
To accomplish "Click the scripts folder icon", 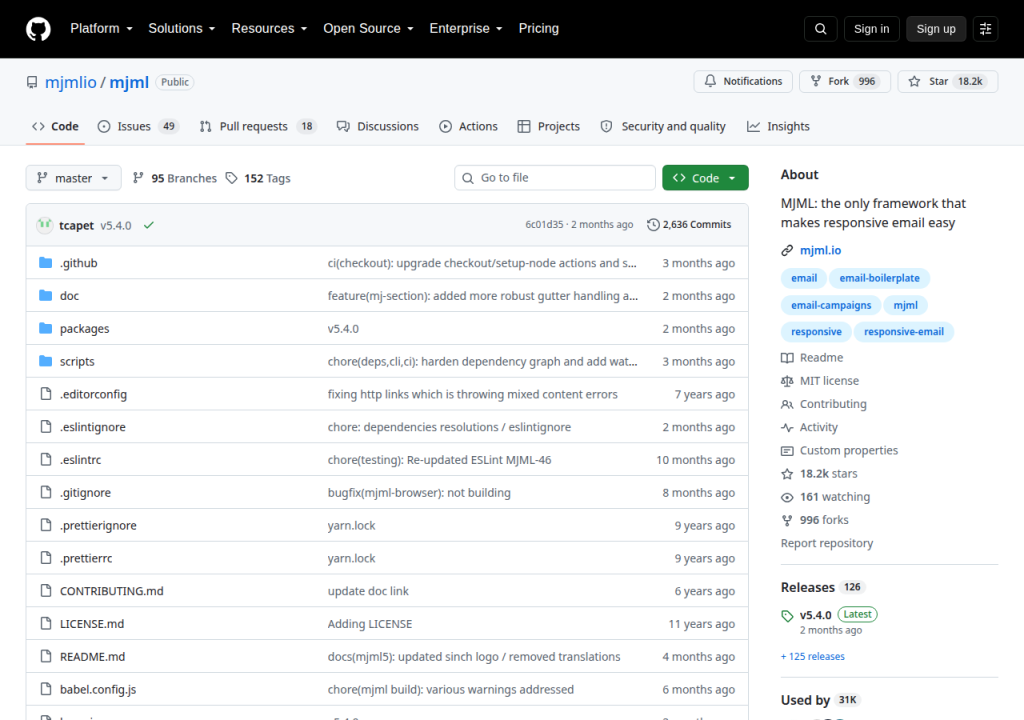I will coord(46,361).
